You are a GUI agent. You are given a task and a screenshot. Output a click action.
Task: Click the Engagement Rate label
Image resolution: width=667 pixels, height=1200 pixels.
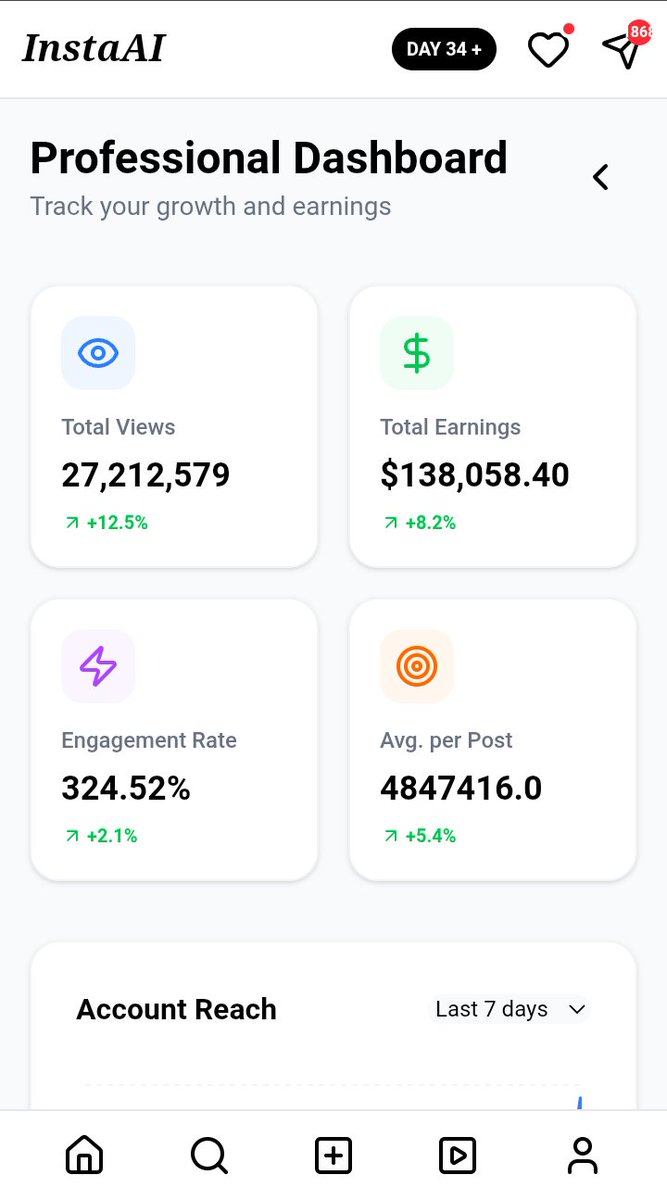[149, 741]
